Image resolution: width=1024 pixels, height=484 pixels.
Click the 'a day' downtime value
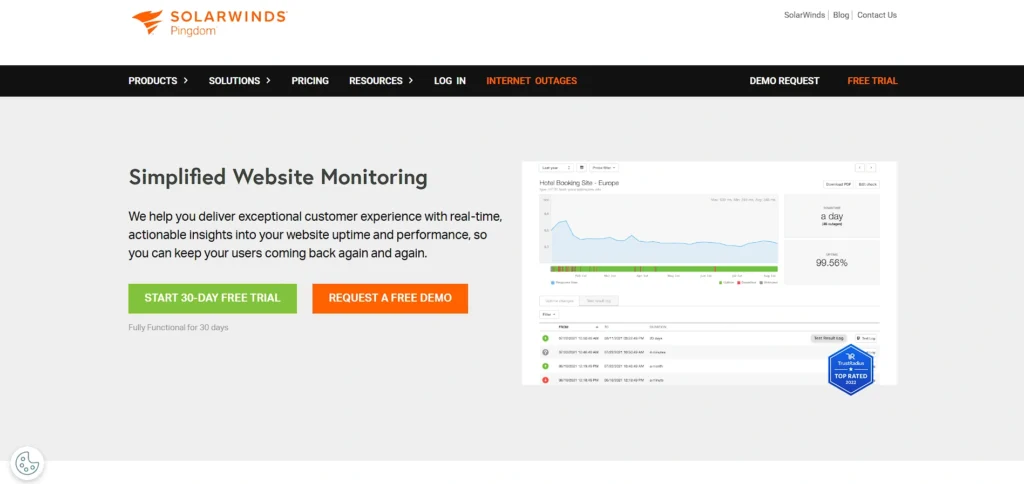coord(831,216)
